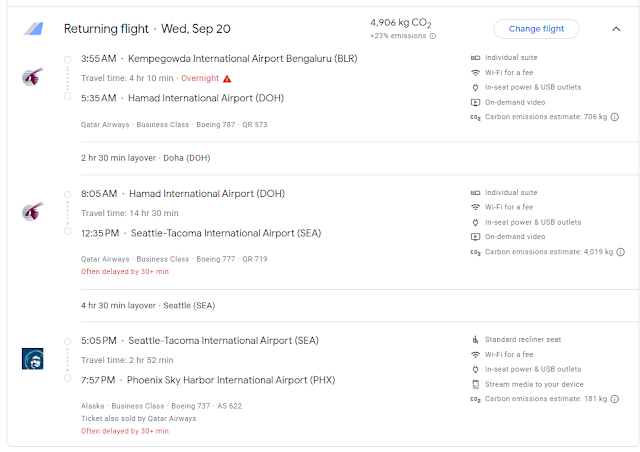Click the 4,906 kg CO2 total emissions text
The height and width of the screenshot is (452, 640).
click(401, 23)
